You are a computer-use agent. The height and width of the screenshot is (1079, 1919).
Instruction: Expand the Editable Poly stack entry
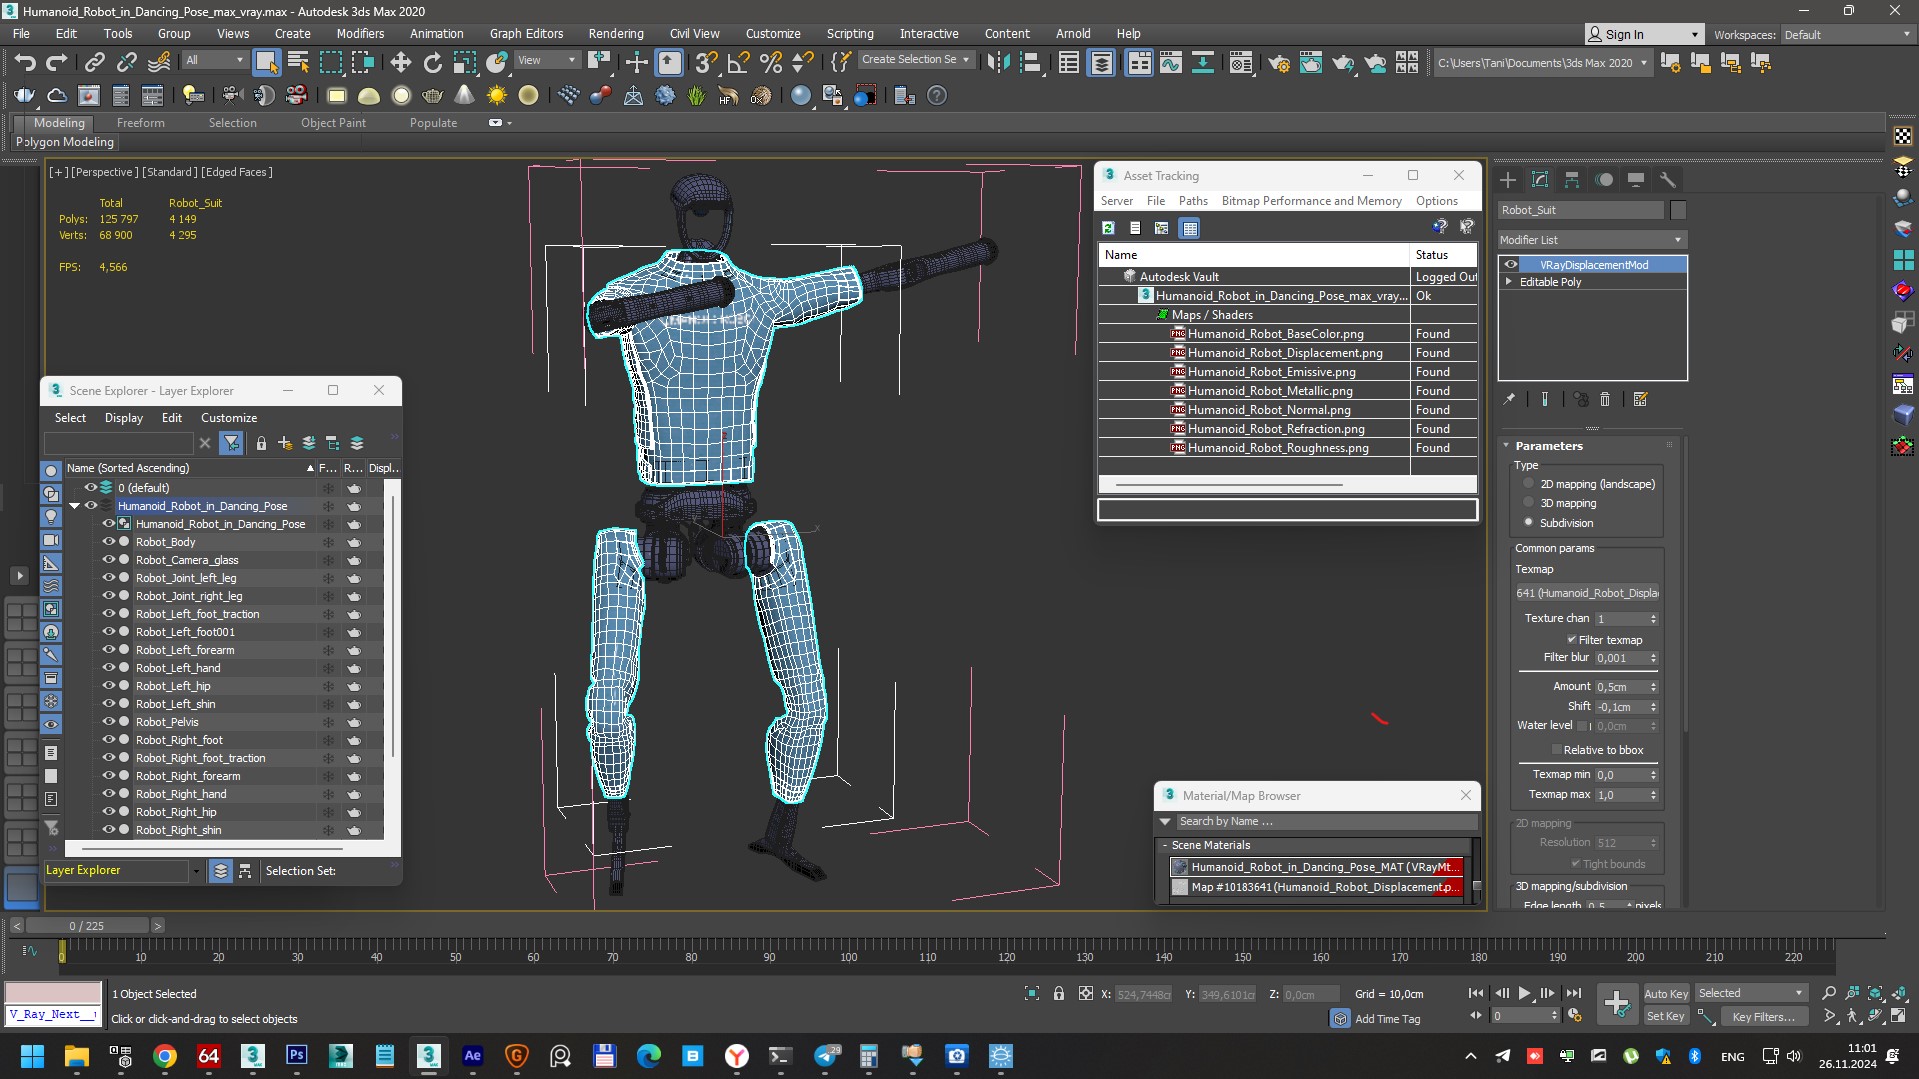pyautogui.click(x=1509, y=282)
